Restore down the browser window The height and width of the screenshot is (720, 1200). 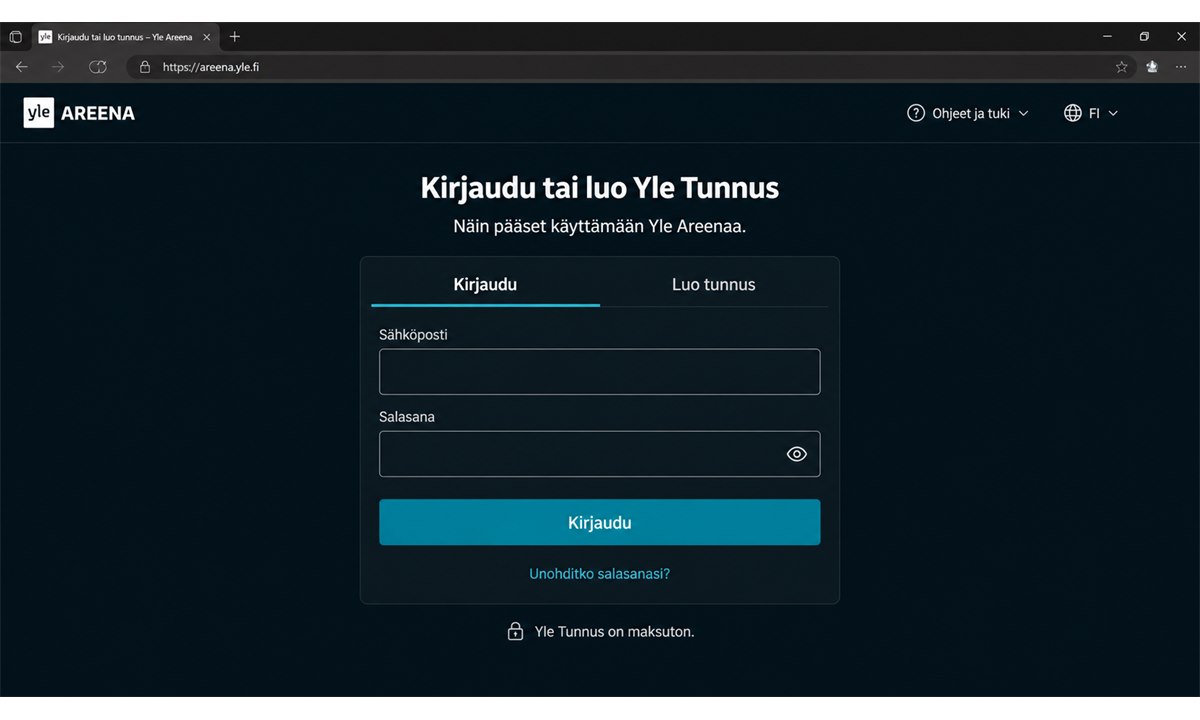click(x=1144, y=37)
